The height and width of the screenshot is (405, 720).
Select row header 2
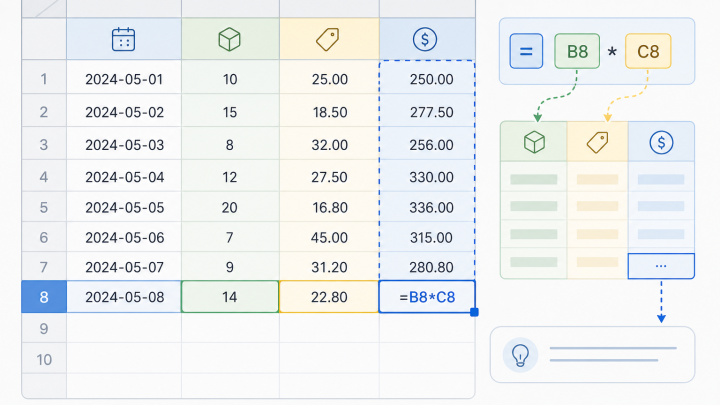[44, 112]
